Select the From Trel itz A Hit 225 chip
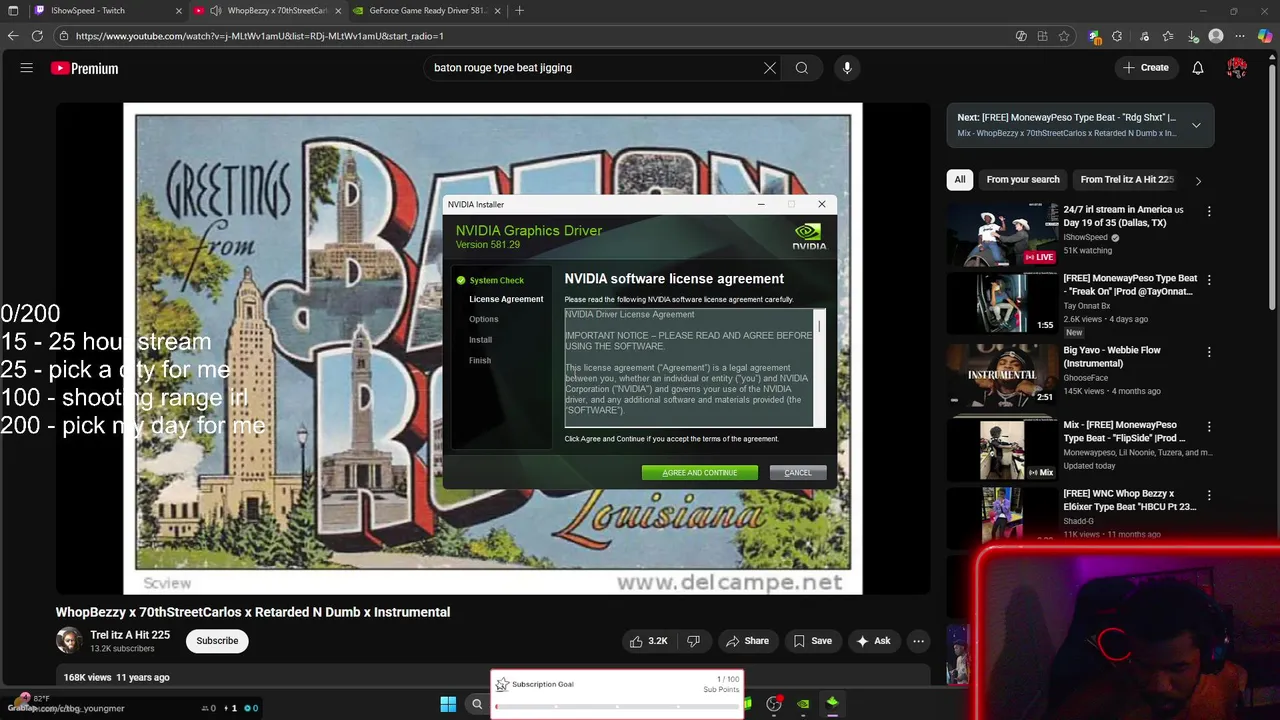Screen dimensions: 1280x720 click(1127, 180)
